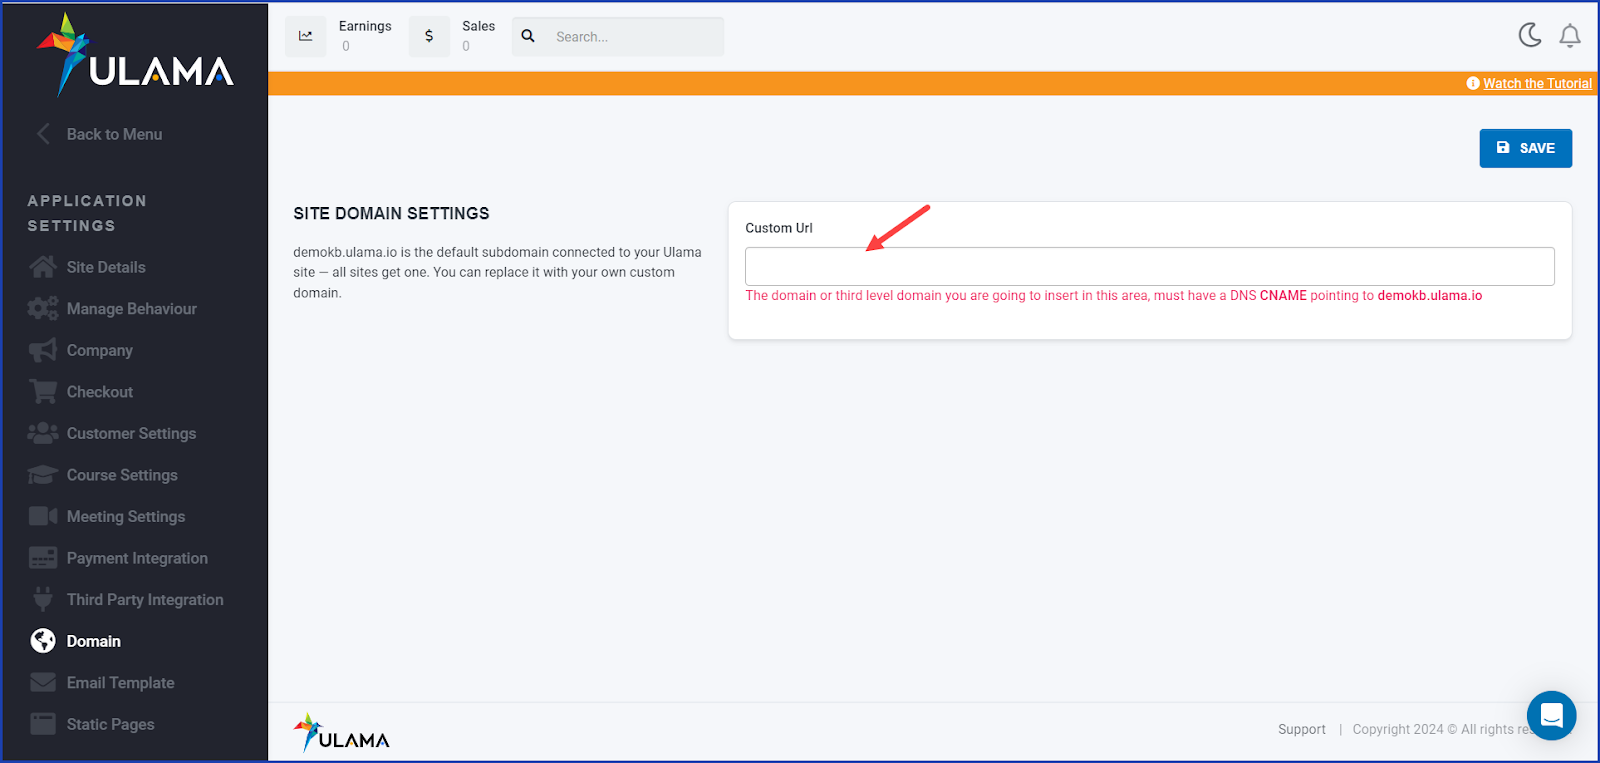Click the Customer Settings users icon
Screen dimensions: 1600x763
click(43, 434)
